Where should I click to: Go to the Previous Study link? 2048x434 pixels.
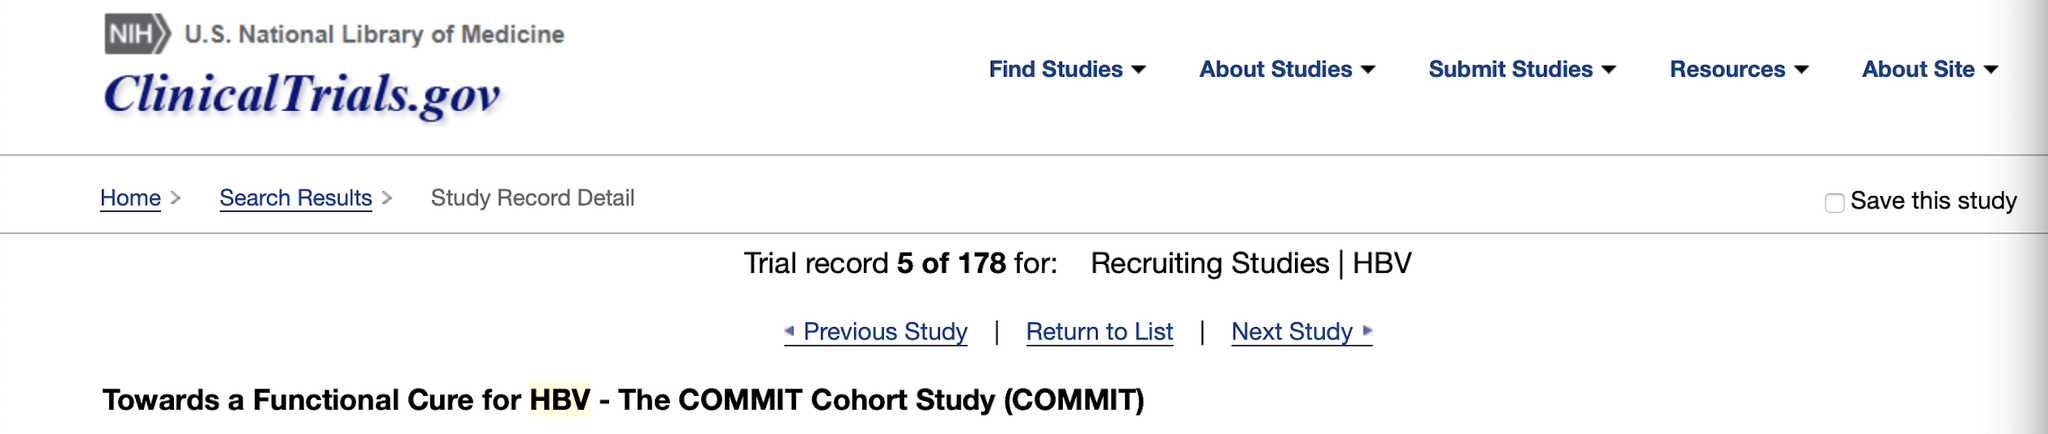tap(885, 331)
